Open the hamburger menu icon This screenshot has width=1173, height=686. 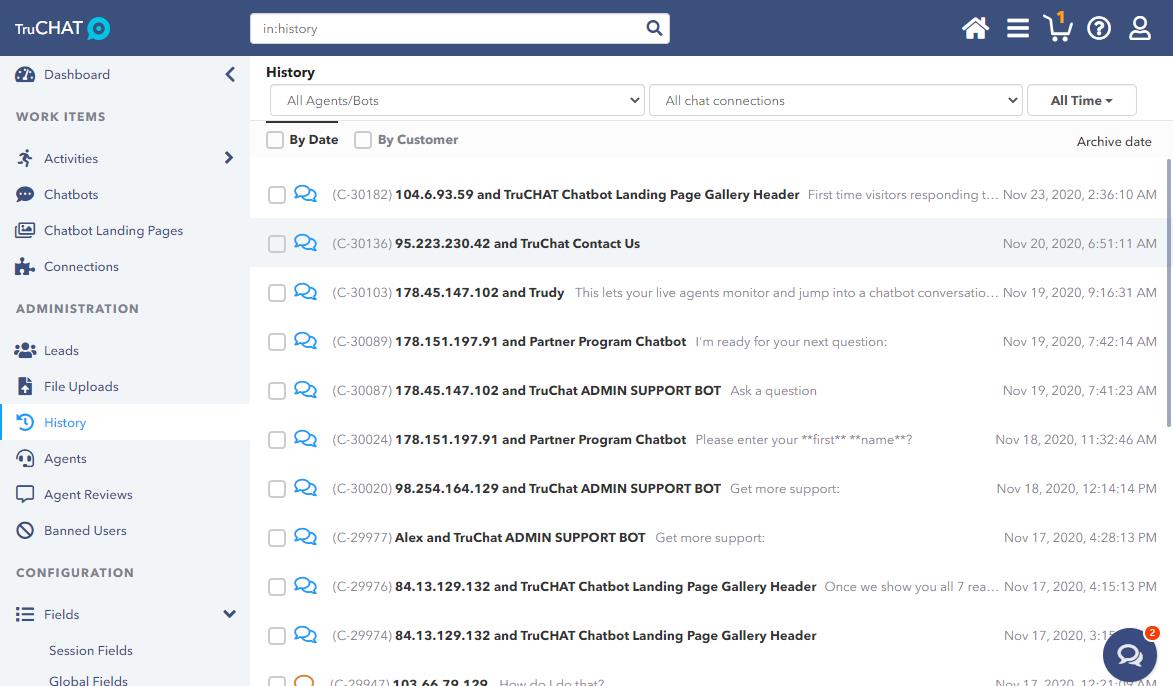(x=1017, y=28)
